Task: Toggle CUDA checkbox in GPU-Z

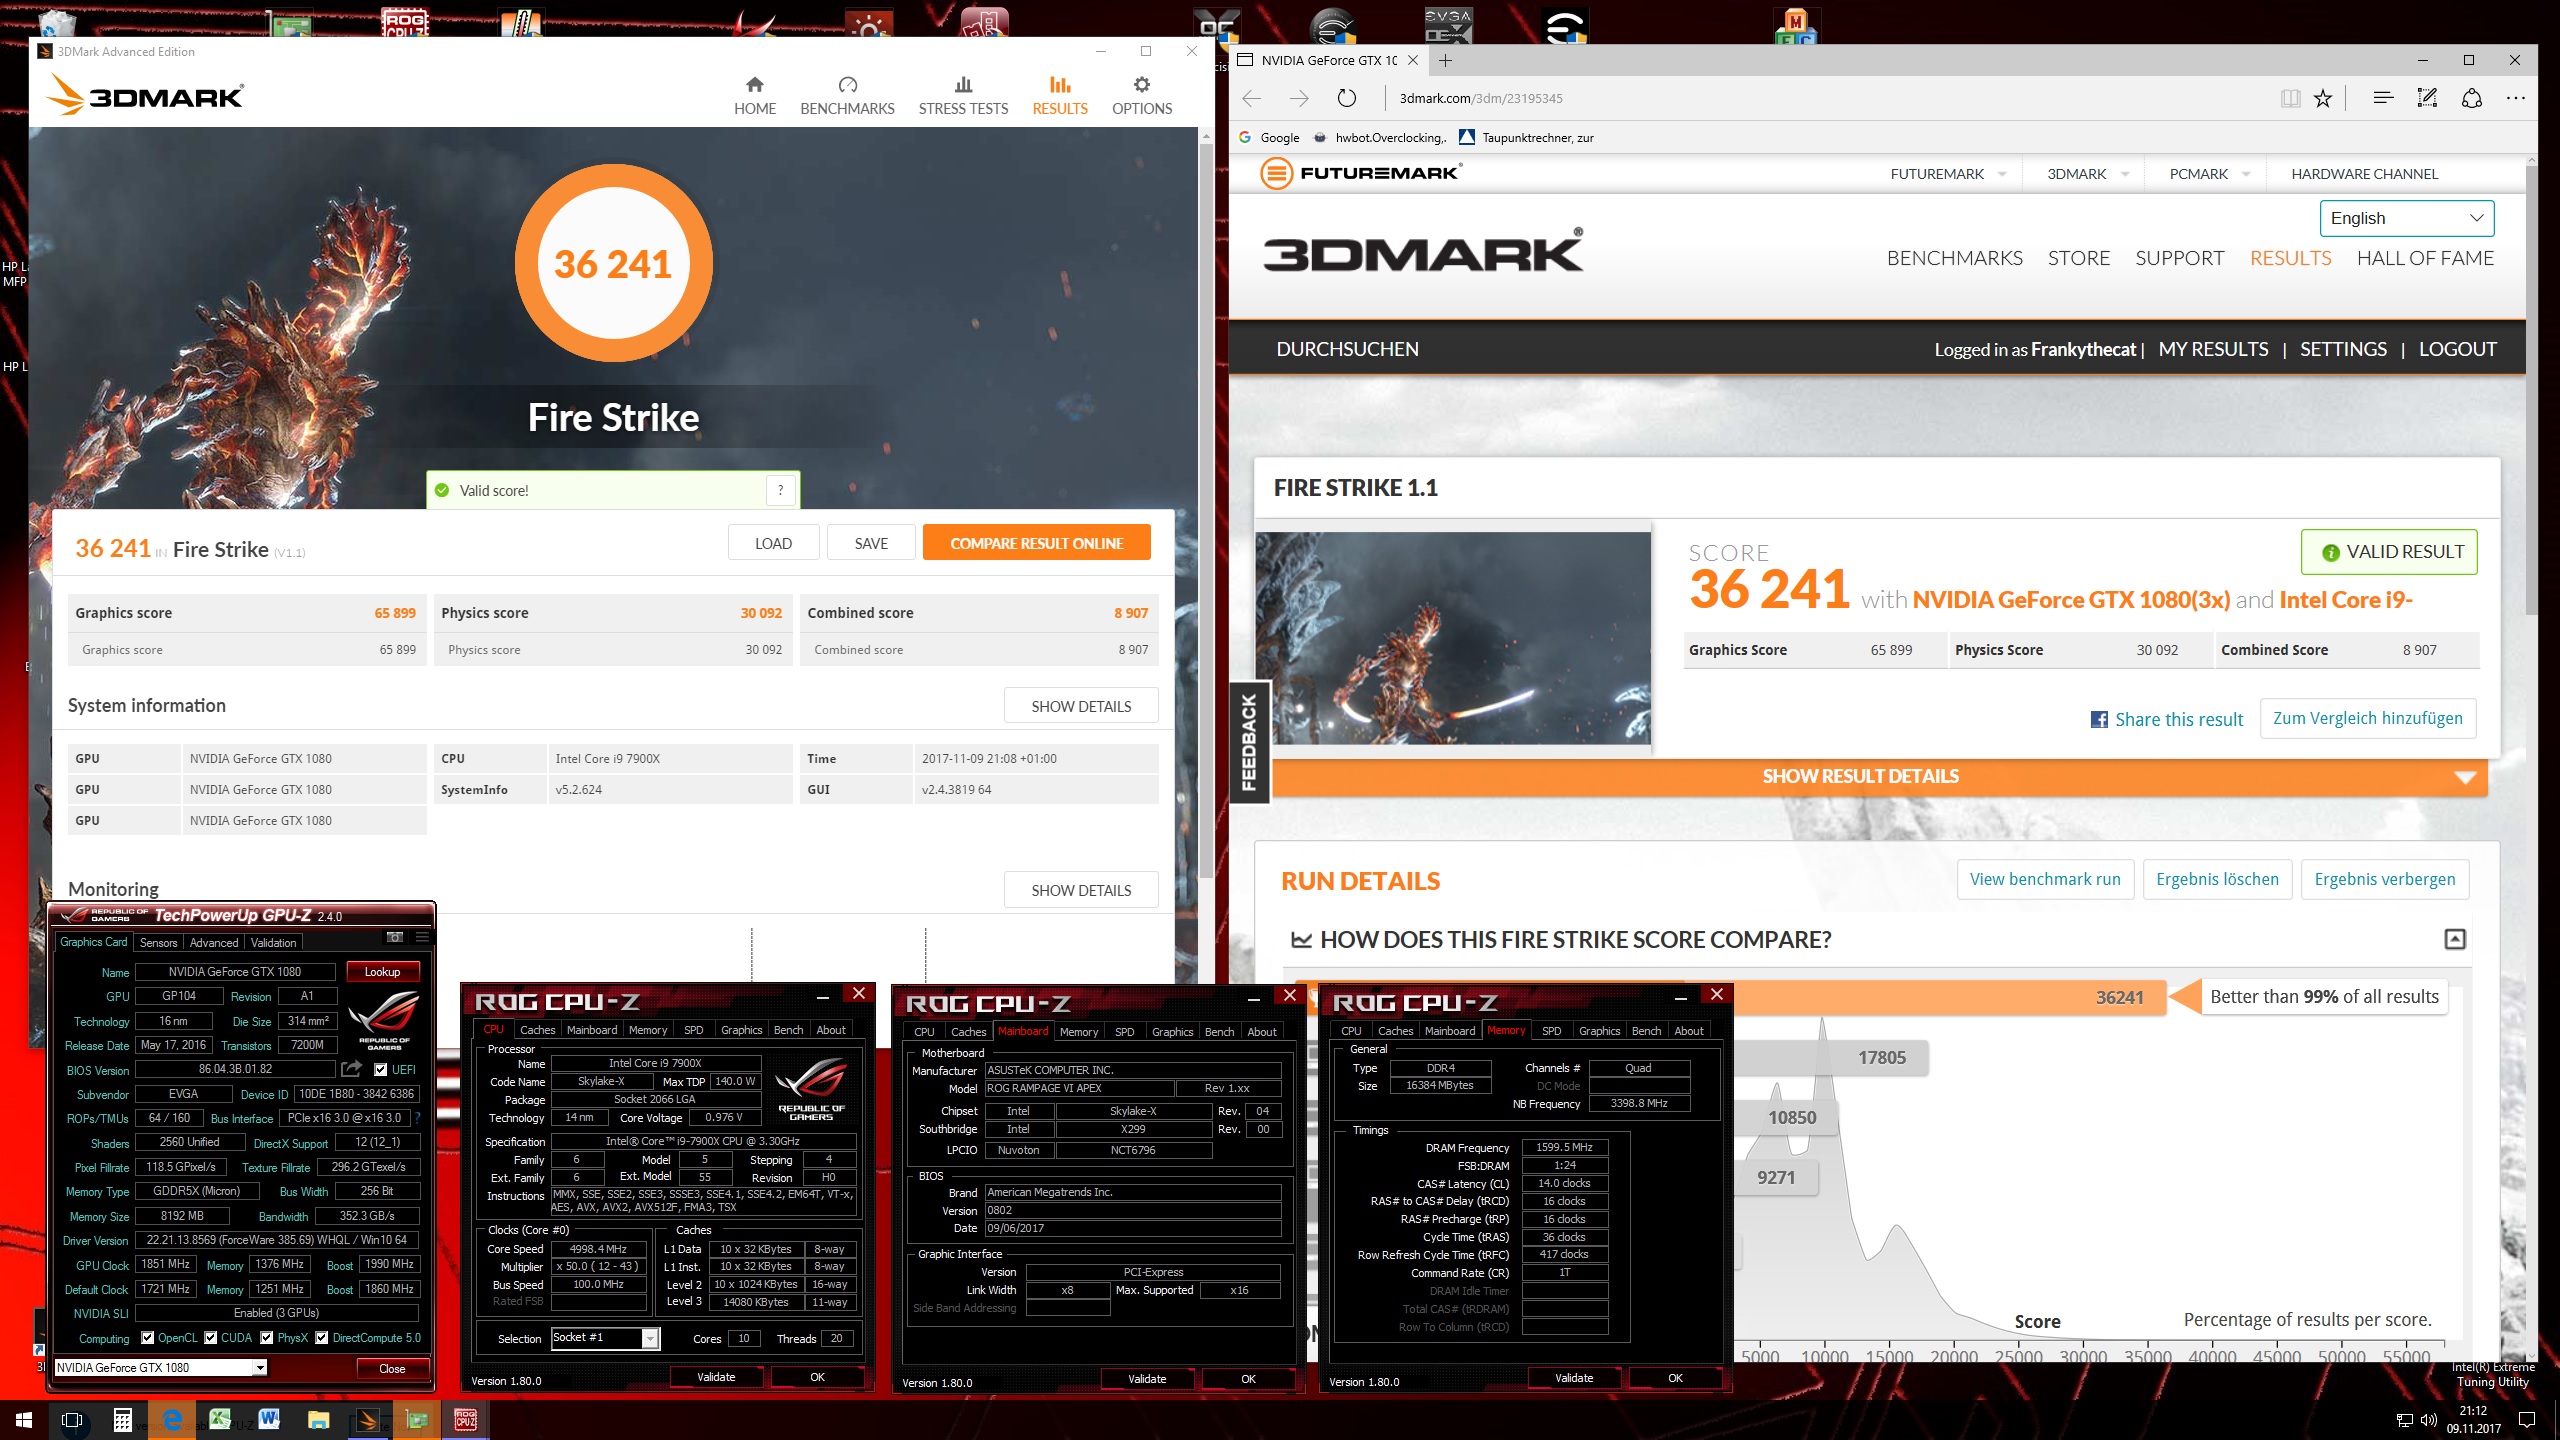Action: [x=211, y=1338]
